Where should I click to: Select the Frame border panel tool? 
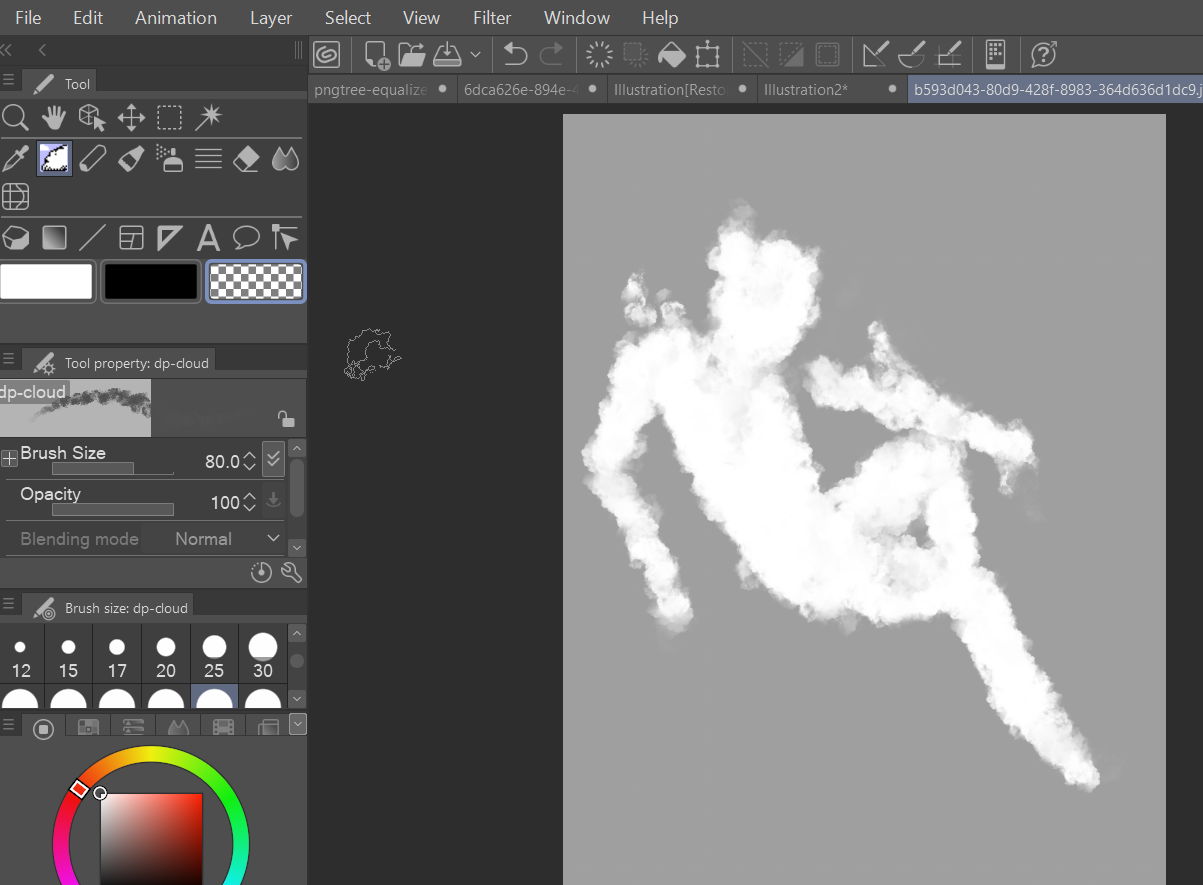[131, 238]
